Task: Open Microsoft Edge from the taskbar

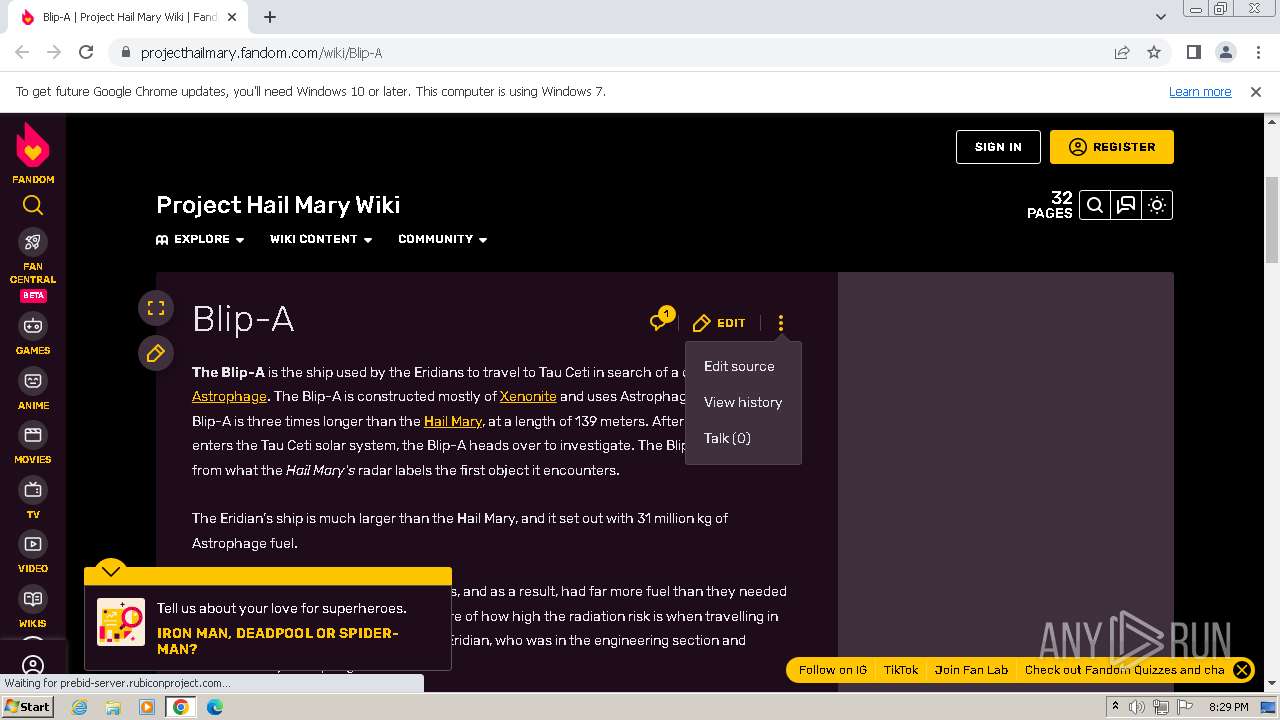Action: (214, 707)
